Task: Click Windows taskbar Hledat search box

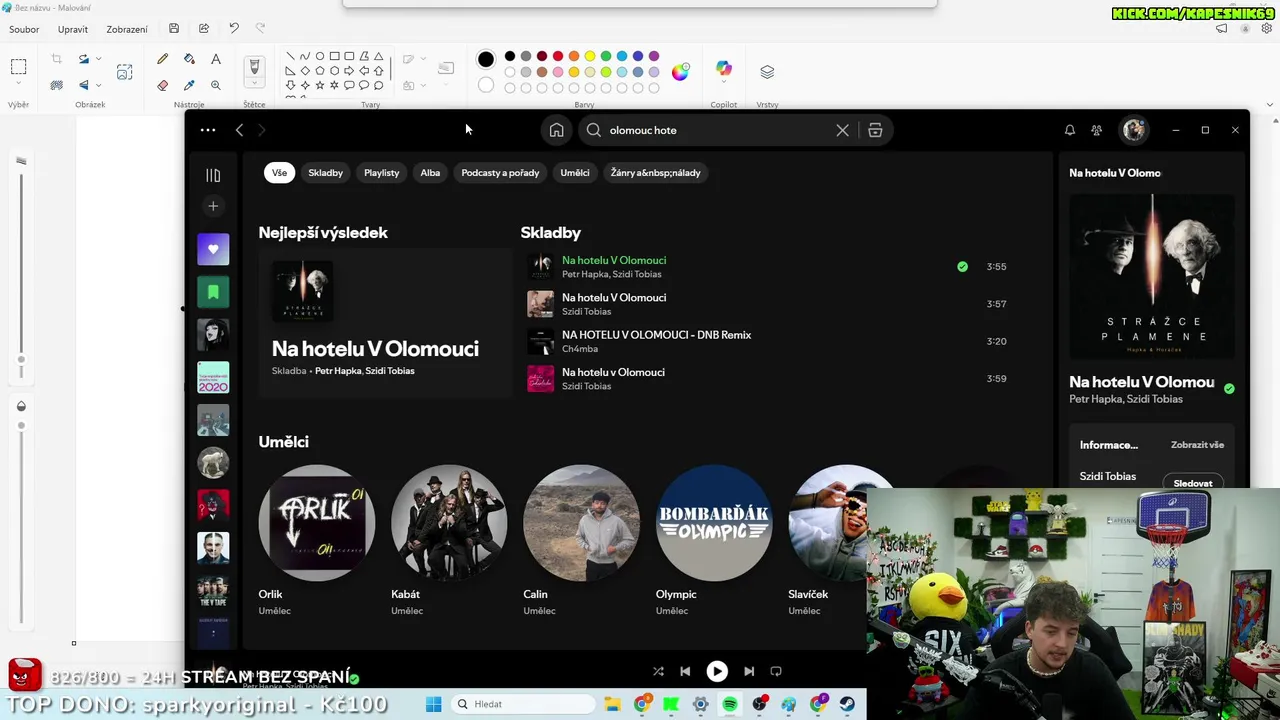Action: click(x=524, y=704)
